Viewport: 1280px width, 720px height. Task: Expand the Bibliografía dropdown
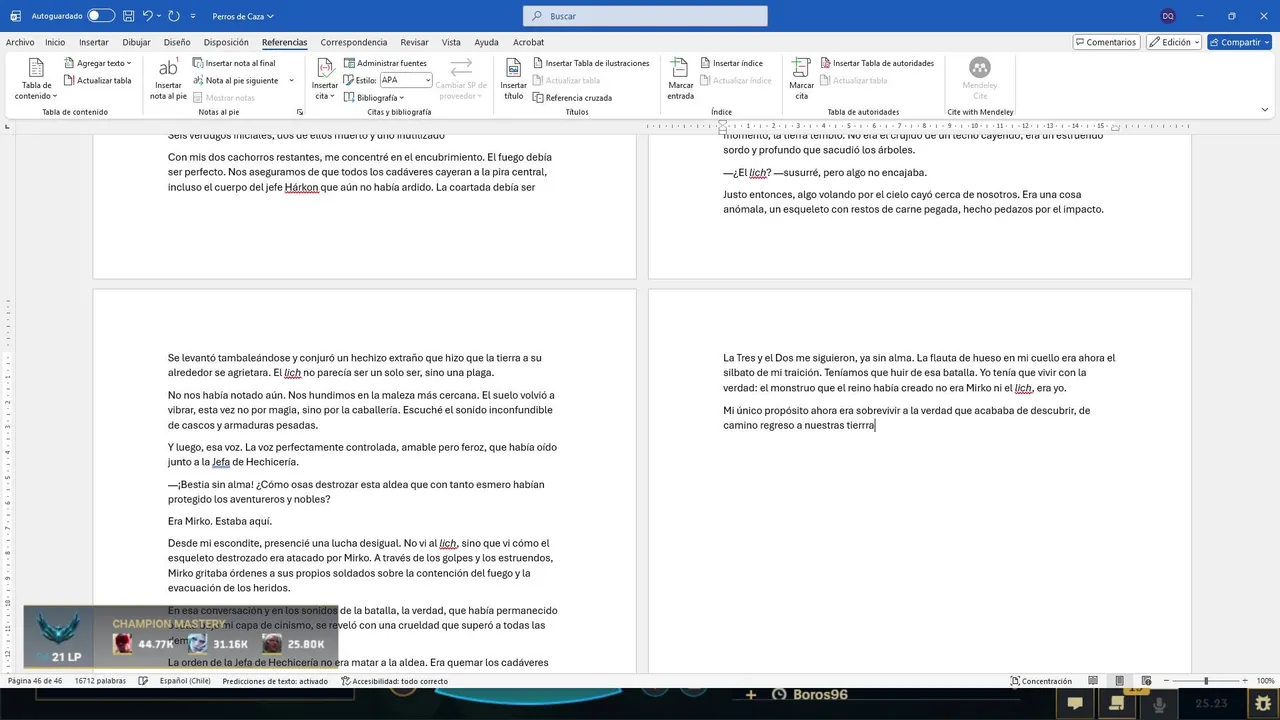pyautogui.click(x=374, y=97)
